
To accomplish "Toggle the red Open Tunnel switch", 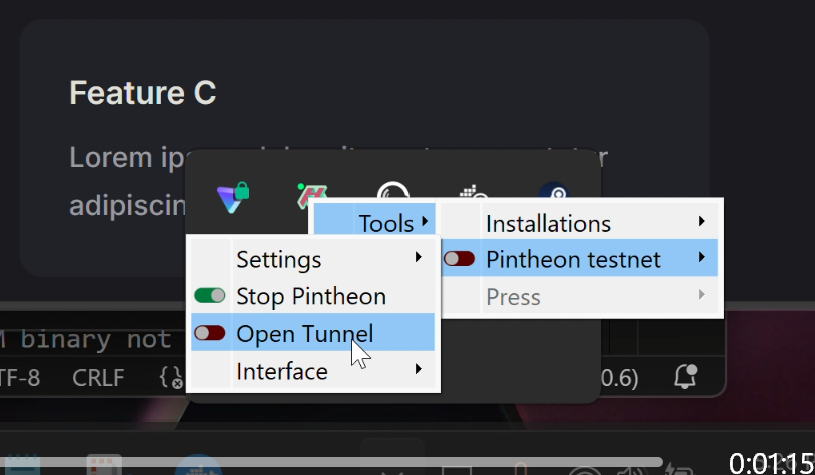I will click(x=210, y=333).
